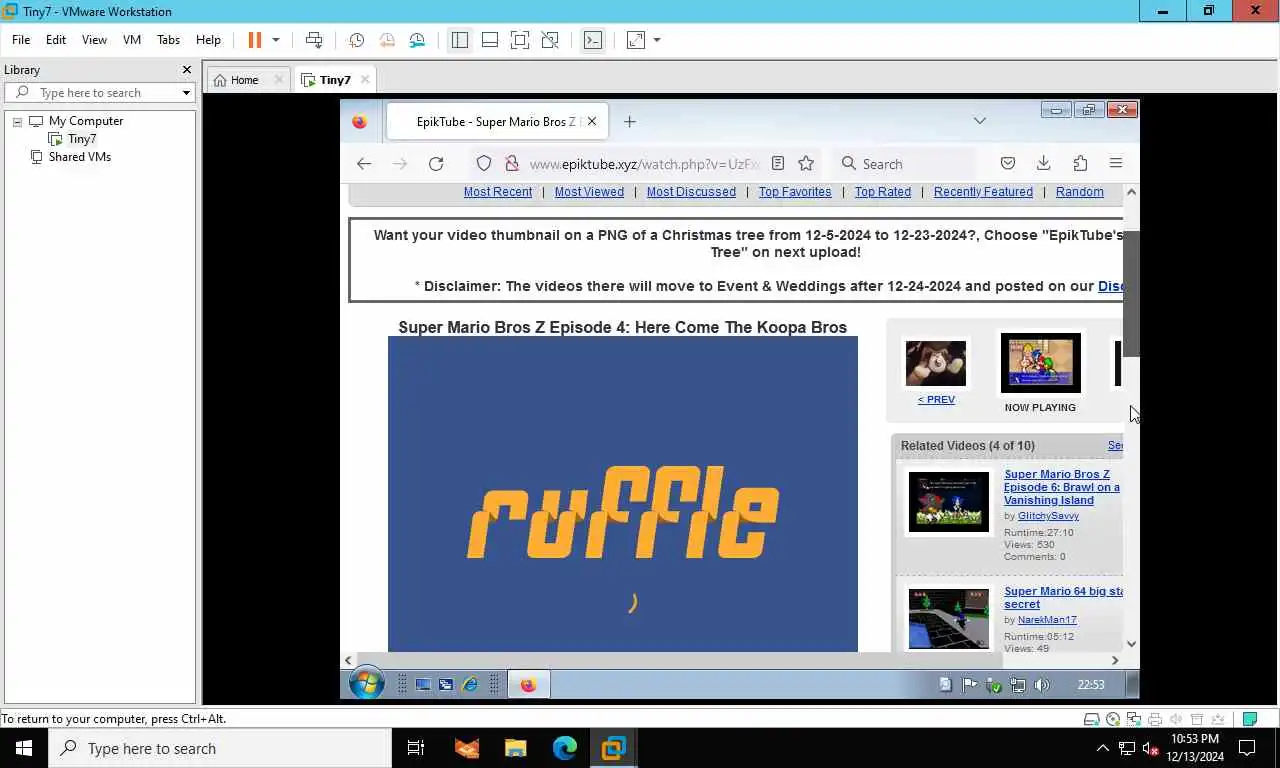Send Ctrl+Alt+Del to the virtual machine
The height and width of the screenshot is (768, 1280).
[314, 40]
